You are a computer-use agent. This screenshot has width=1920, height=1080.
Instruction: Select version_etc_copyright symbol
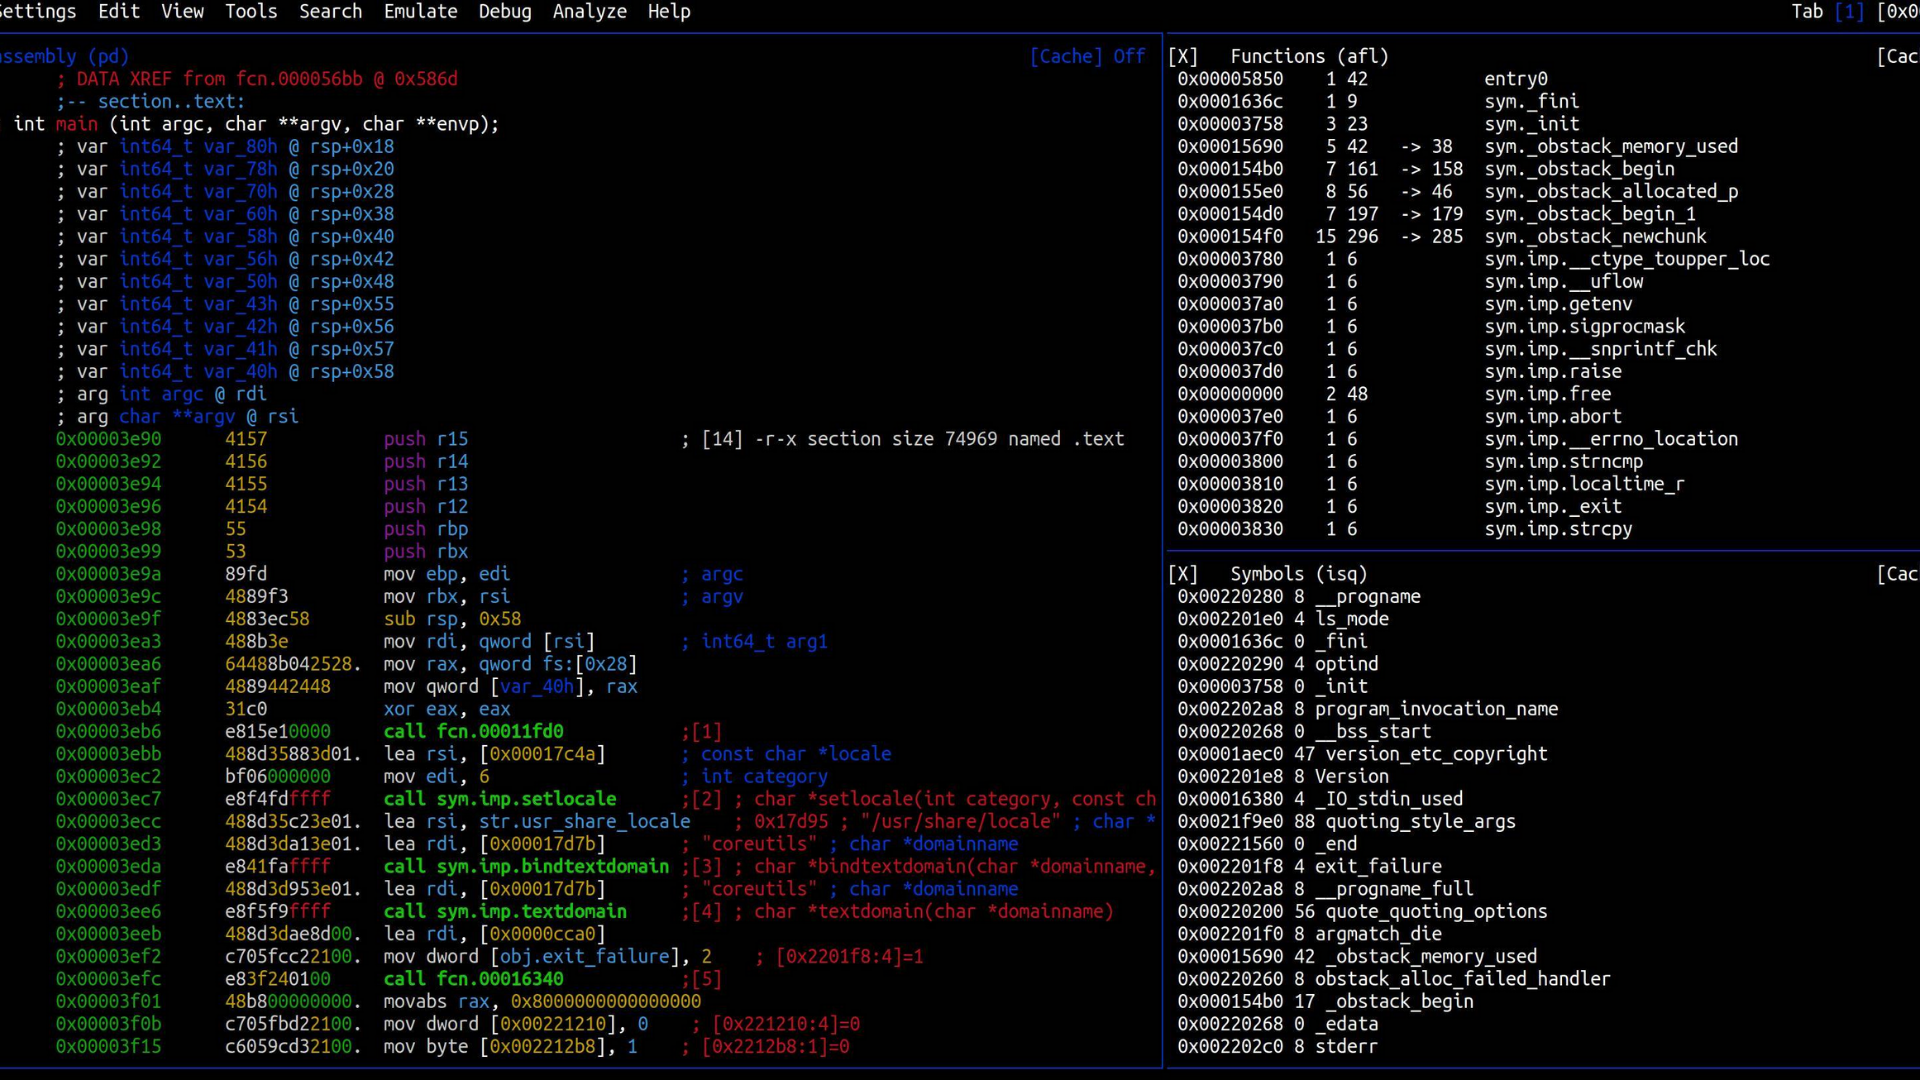coord(1436,753)
